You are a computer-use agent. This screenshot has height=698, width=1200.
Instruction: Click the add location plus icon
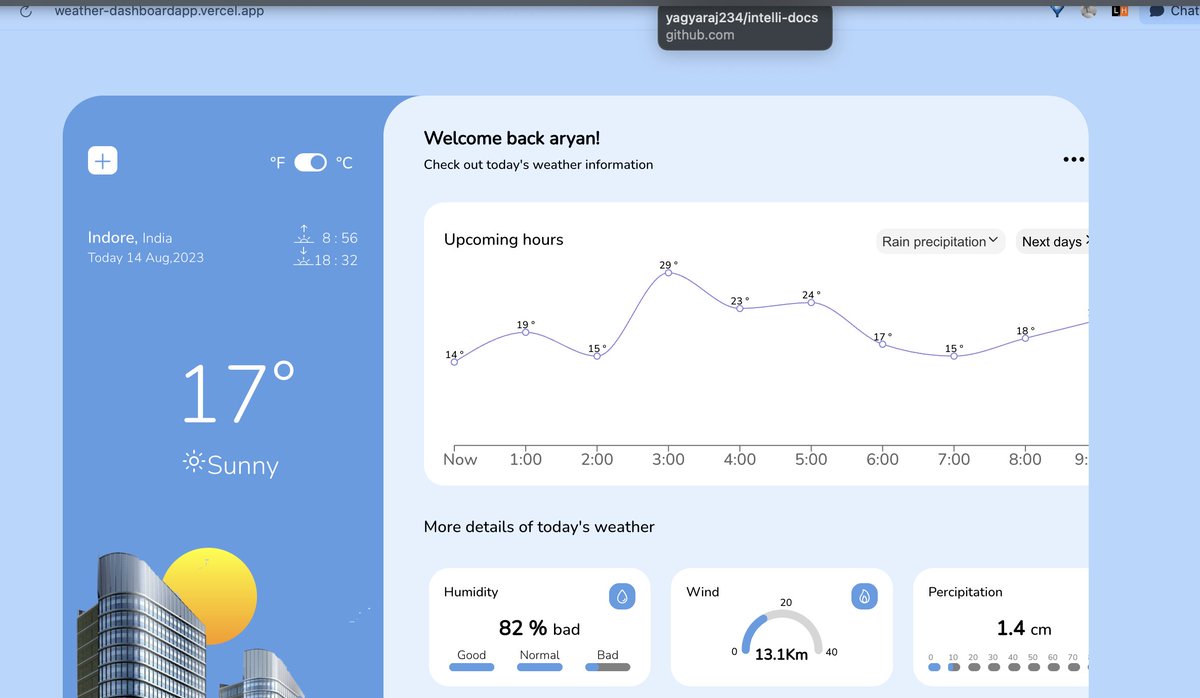(102, 160)
